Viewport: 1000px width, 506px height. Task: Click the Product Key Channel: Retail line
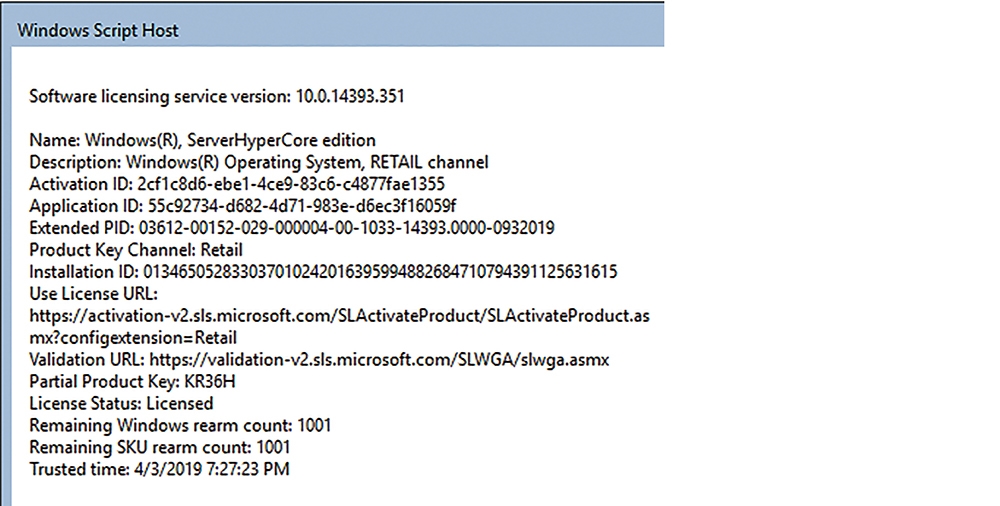(136, 249)
